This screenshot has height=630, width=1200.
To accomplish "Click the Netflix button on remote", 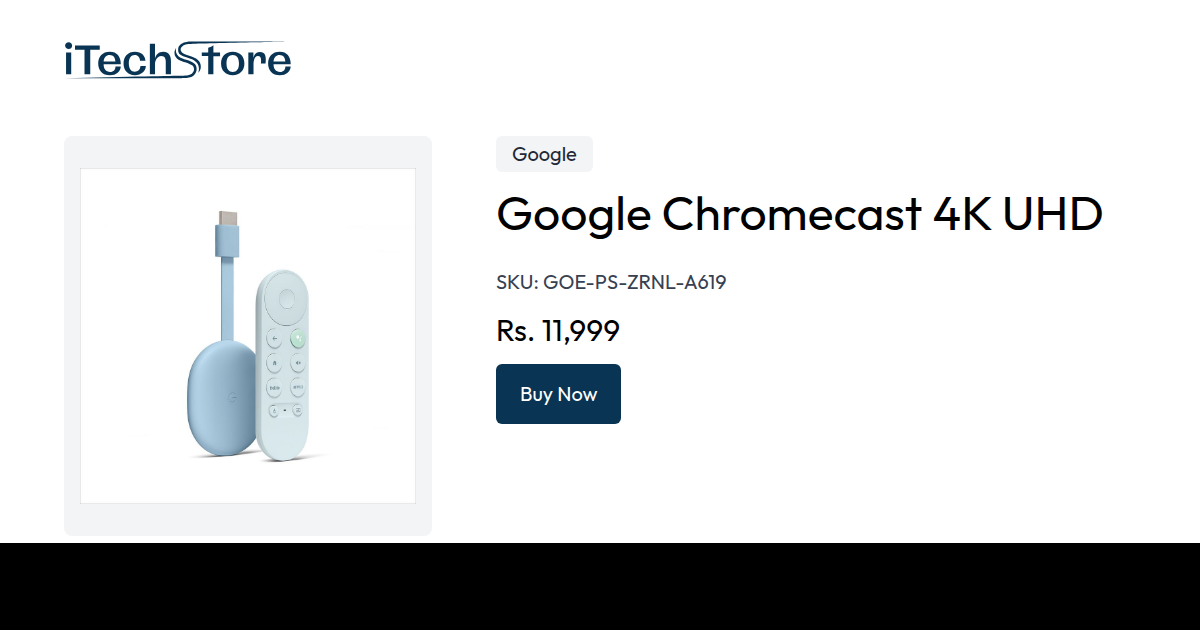I will tap(298, 388).
